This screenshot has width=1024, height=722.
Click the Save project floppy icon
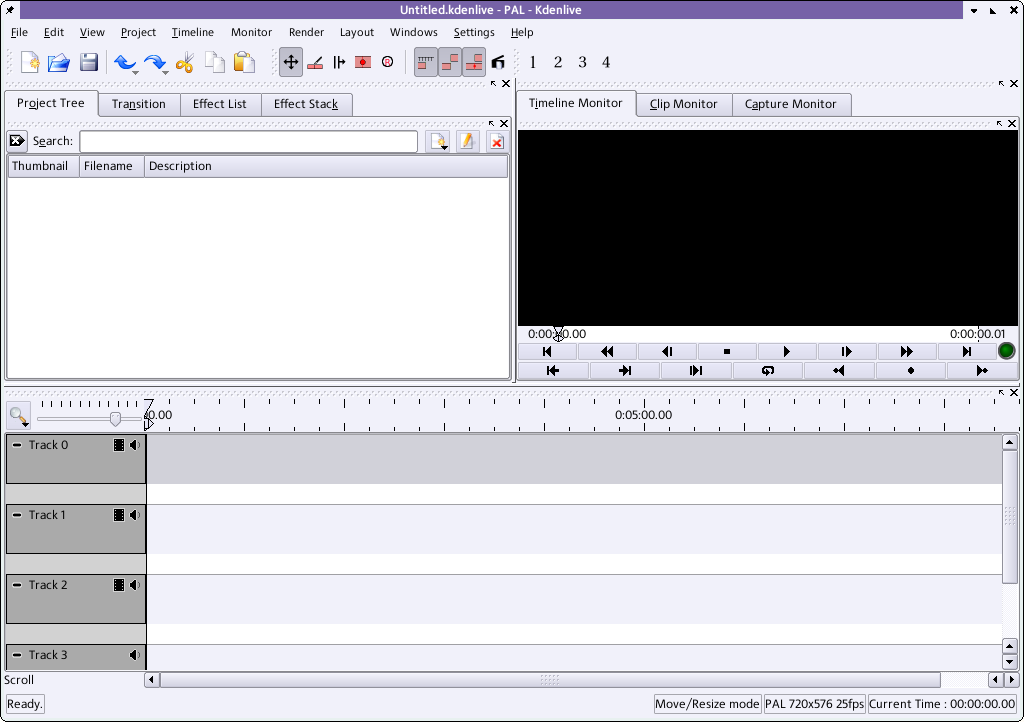coord(89,62)
